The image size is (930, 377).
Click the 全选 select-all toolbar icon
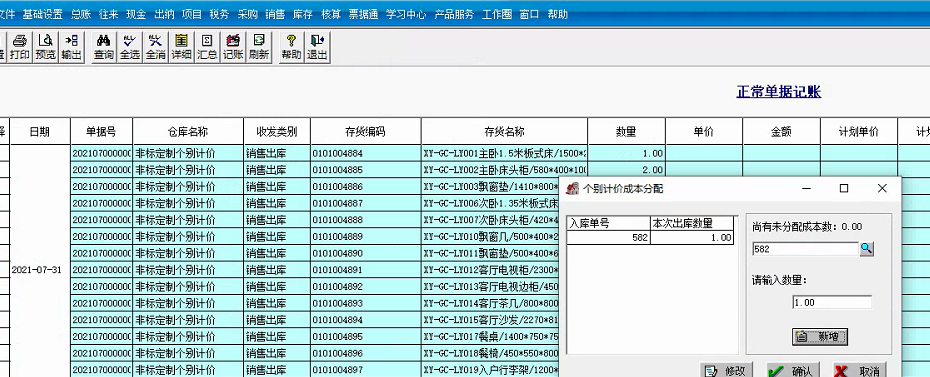click(x=130, y=47)
